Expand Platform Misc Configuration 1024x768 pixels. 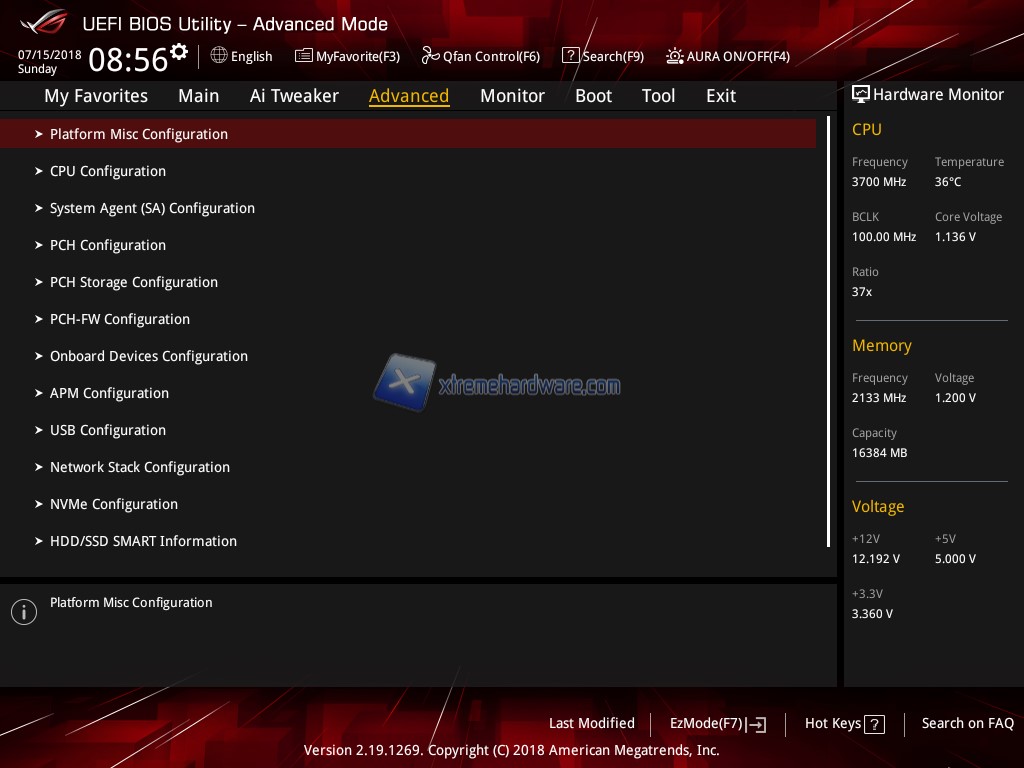click(x=139, y=134)
